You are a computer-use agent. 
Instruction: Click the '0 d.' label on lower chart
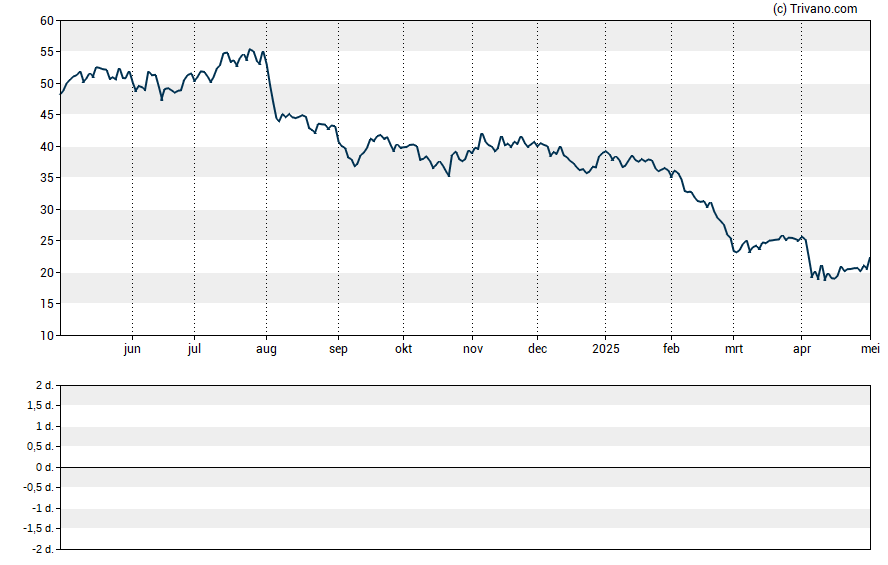coord(44,467)
